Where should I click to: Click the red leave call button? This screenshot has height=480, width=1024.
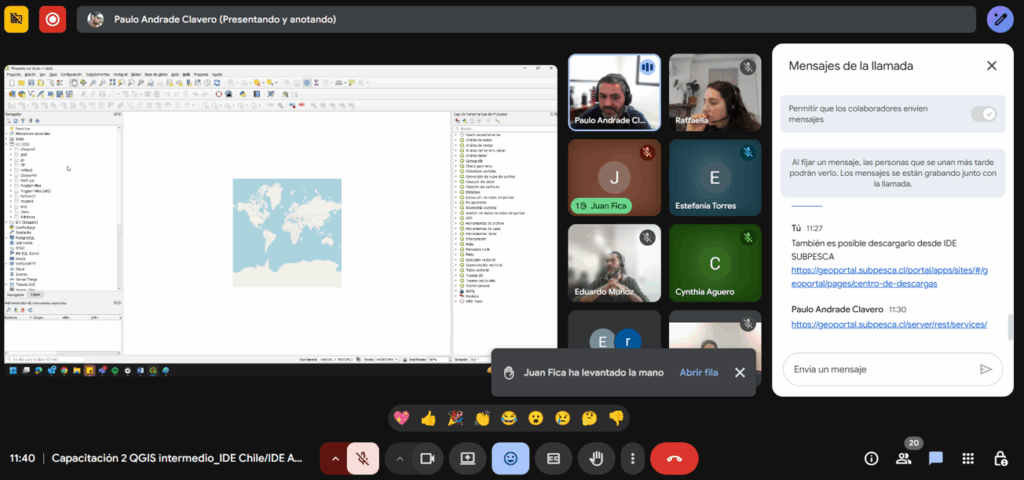[674, 458]
